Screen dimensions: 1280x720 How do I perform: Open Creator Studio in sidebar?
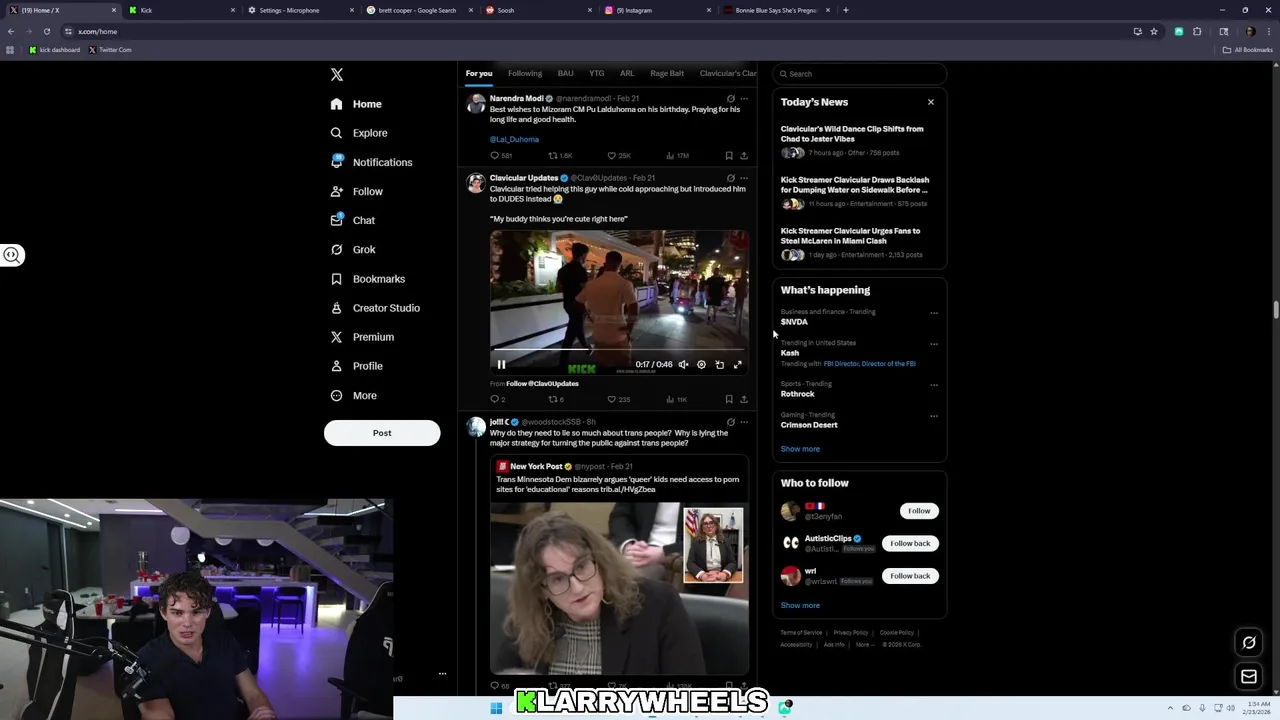(374, 308)
